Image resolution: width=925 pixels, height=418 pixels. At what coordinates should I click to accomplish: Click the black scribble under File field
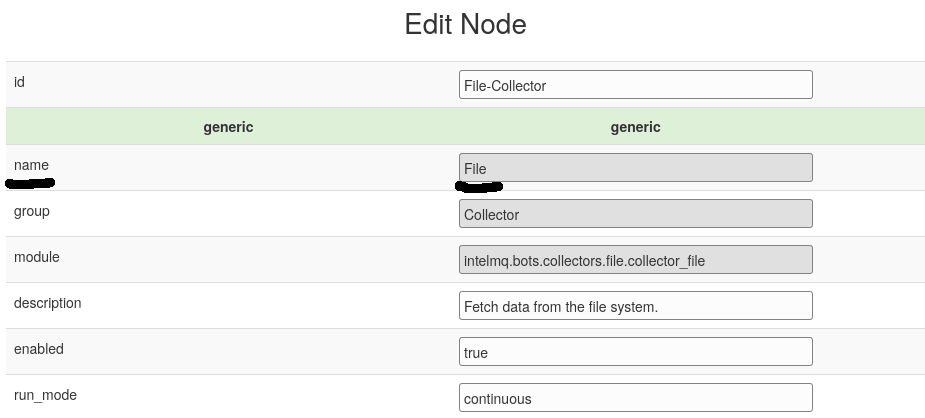click(478, 185)
